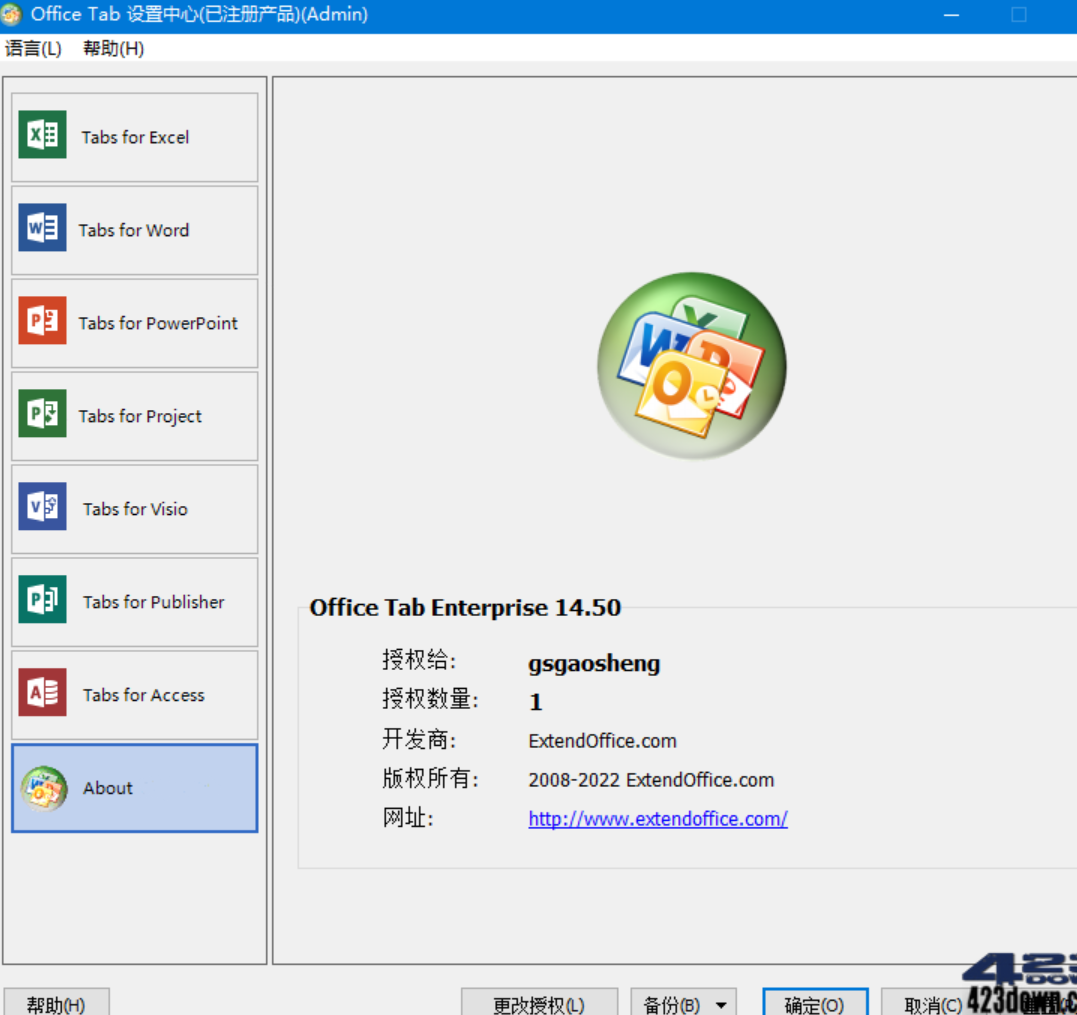This screenshot has height=1015, width=1077.
Task: Minimize the Office Tab window
Action: (951, 14)
